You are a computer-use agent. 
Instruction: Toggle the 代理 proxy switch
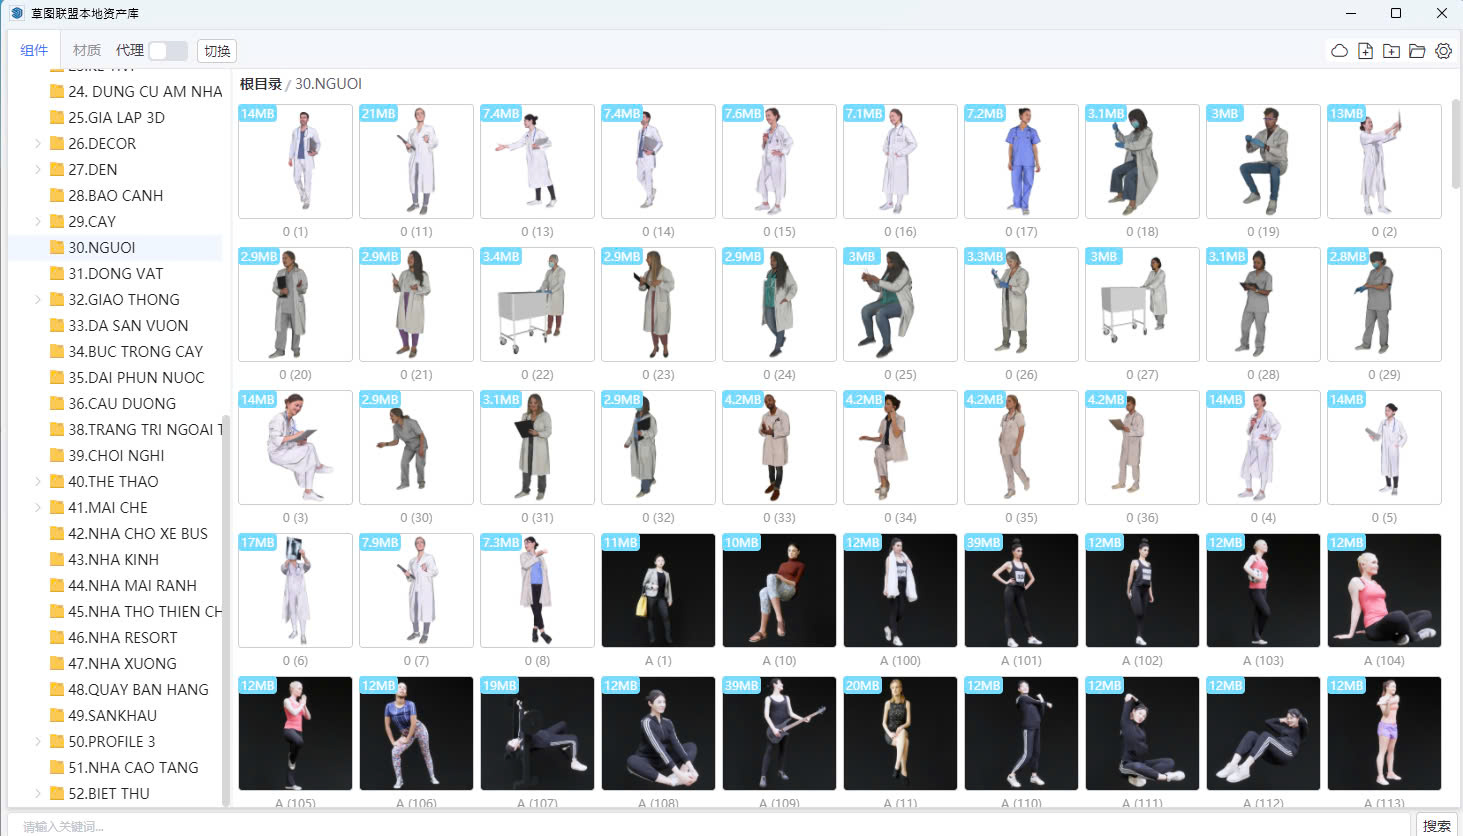[167, 51]
